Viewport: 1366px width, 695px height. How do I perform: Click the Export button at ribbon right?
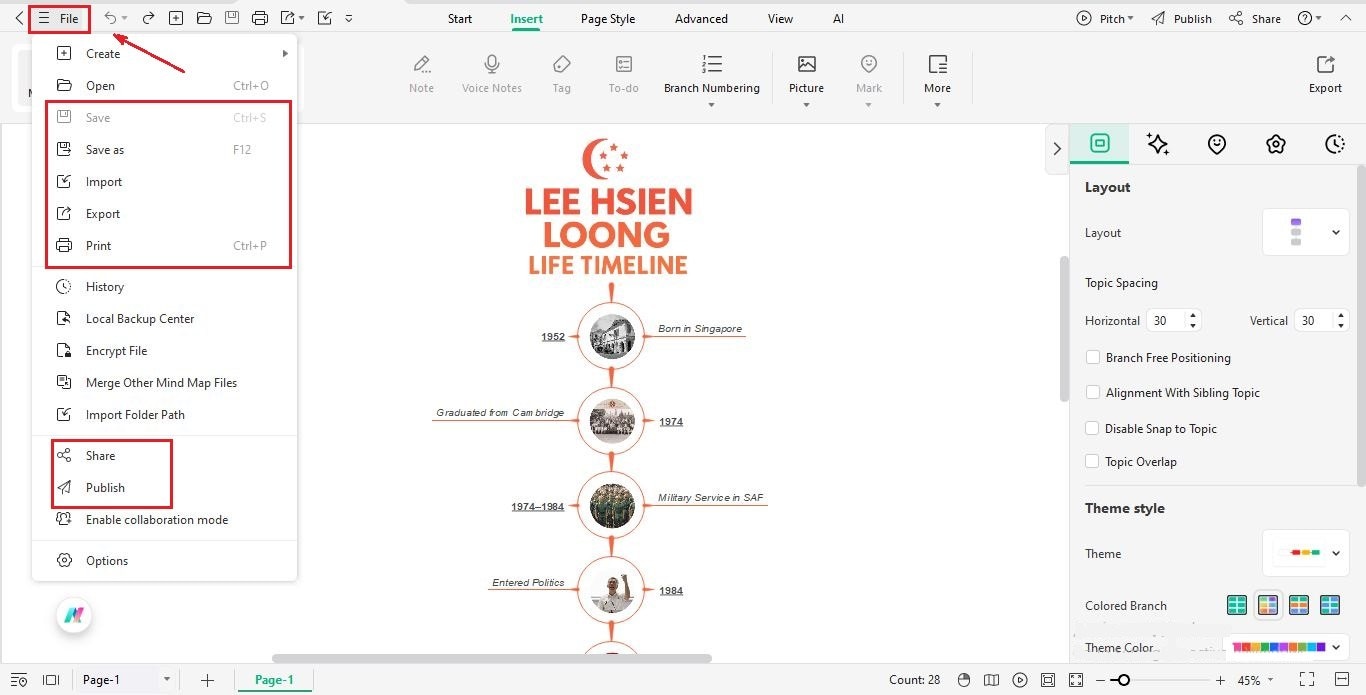tap(1325, 75)
